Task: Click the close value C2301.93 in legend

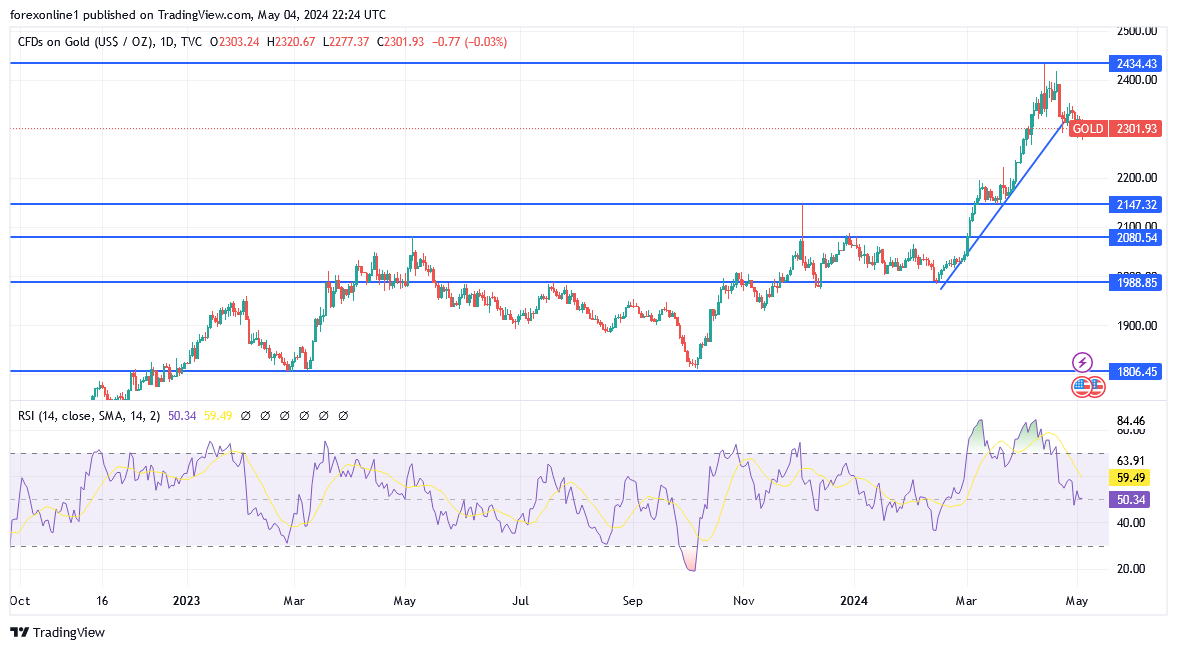Action: pos(400,42)
